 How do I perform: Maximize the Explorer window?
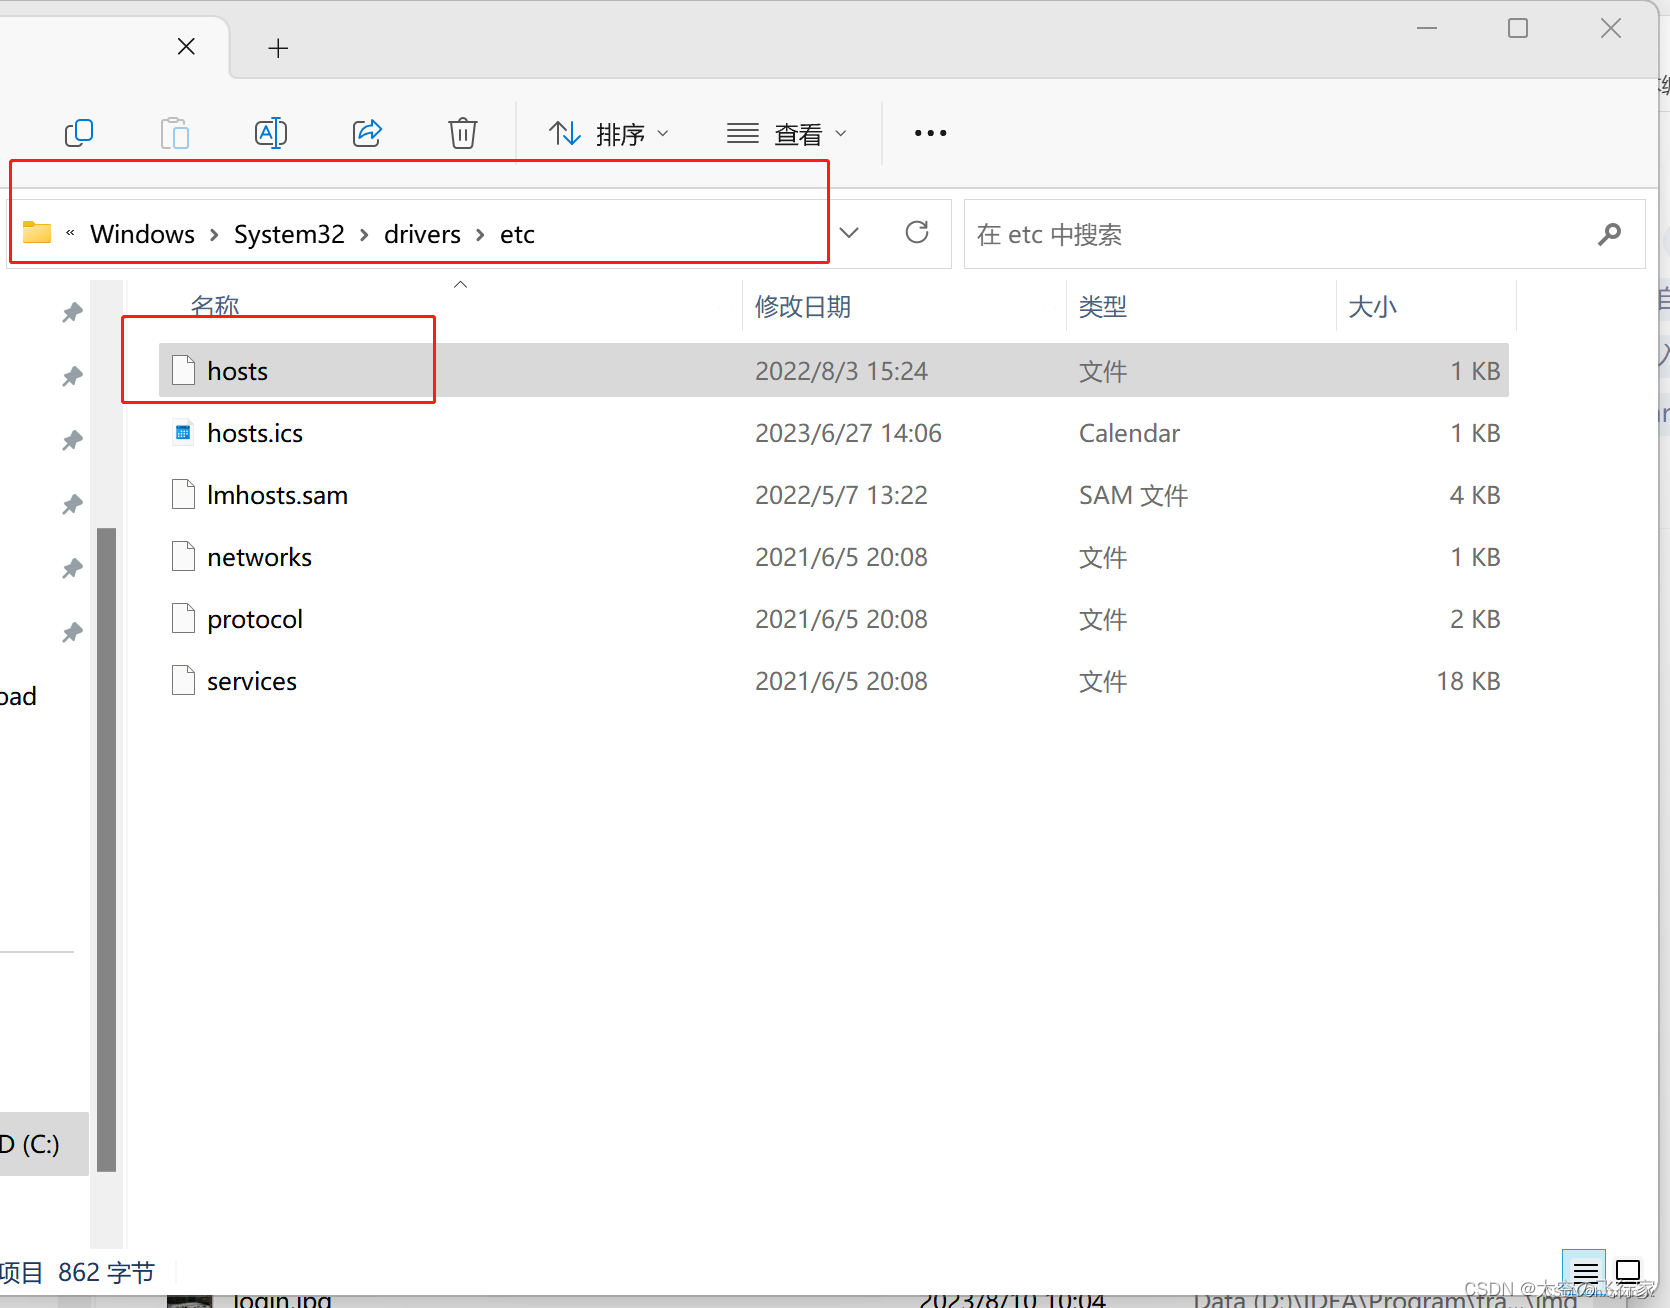tap(1518, 28)
